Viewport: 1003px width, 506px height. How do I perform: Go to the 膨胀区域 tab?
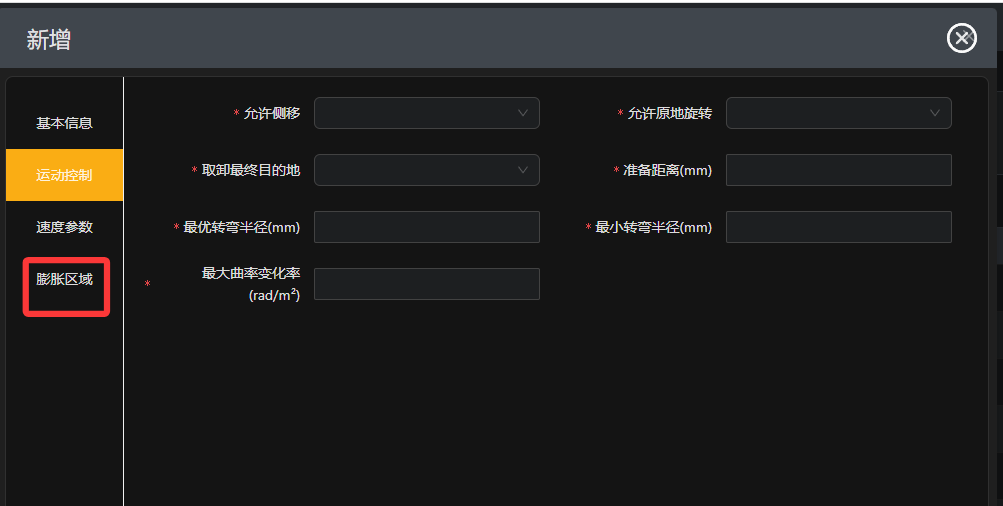(65, 279)
